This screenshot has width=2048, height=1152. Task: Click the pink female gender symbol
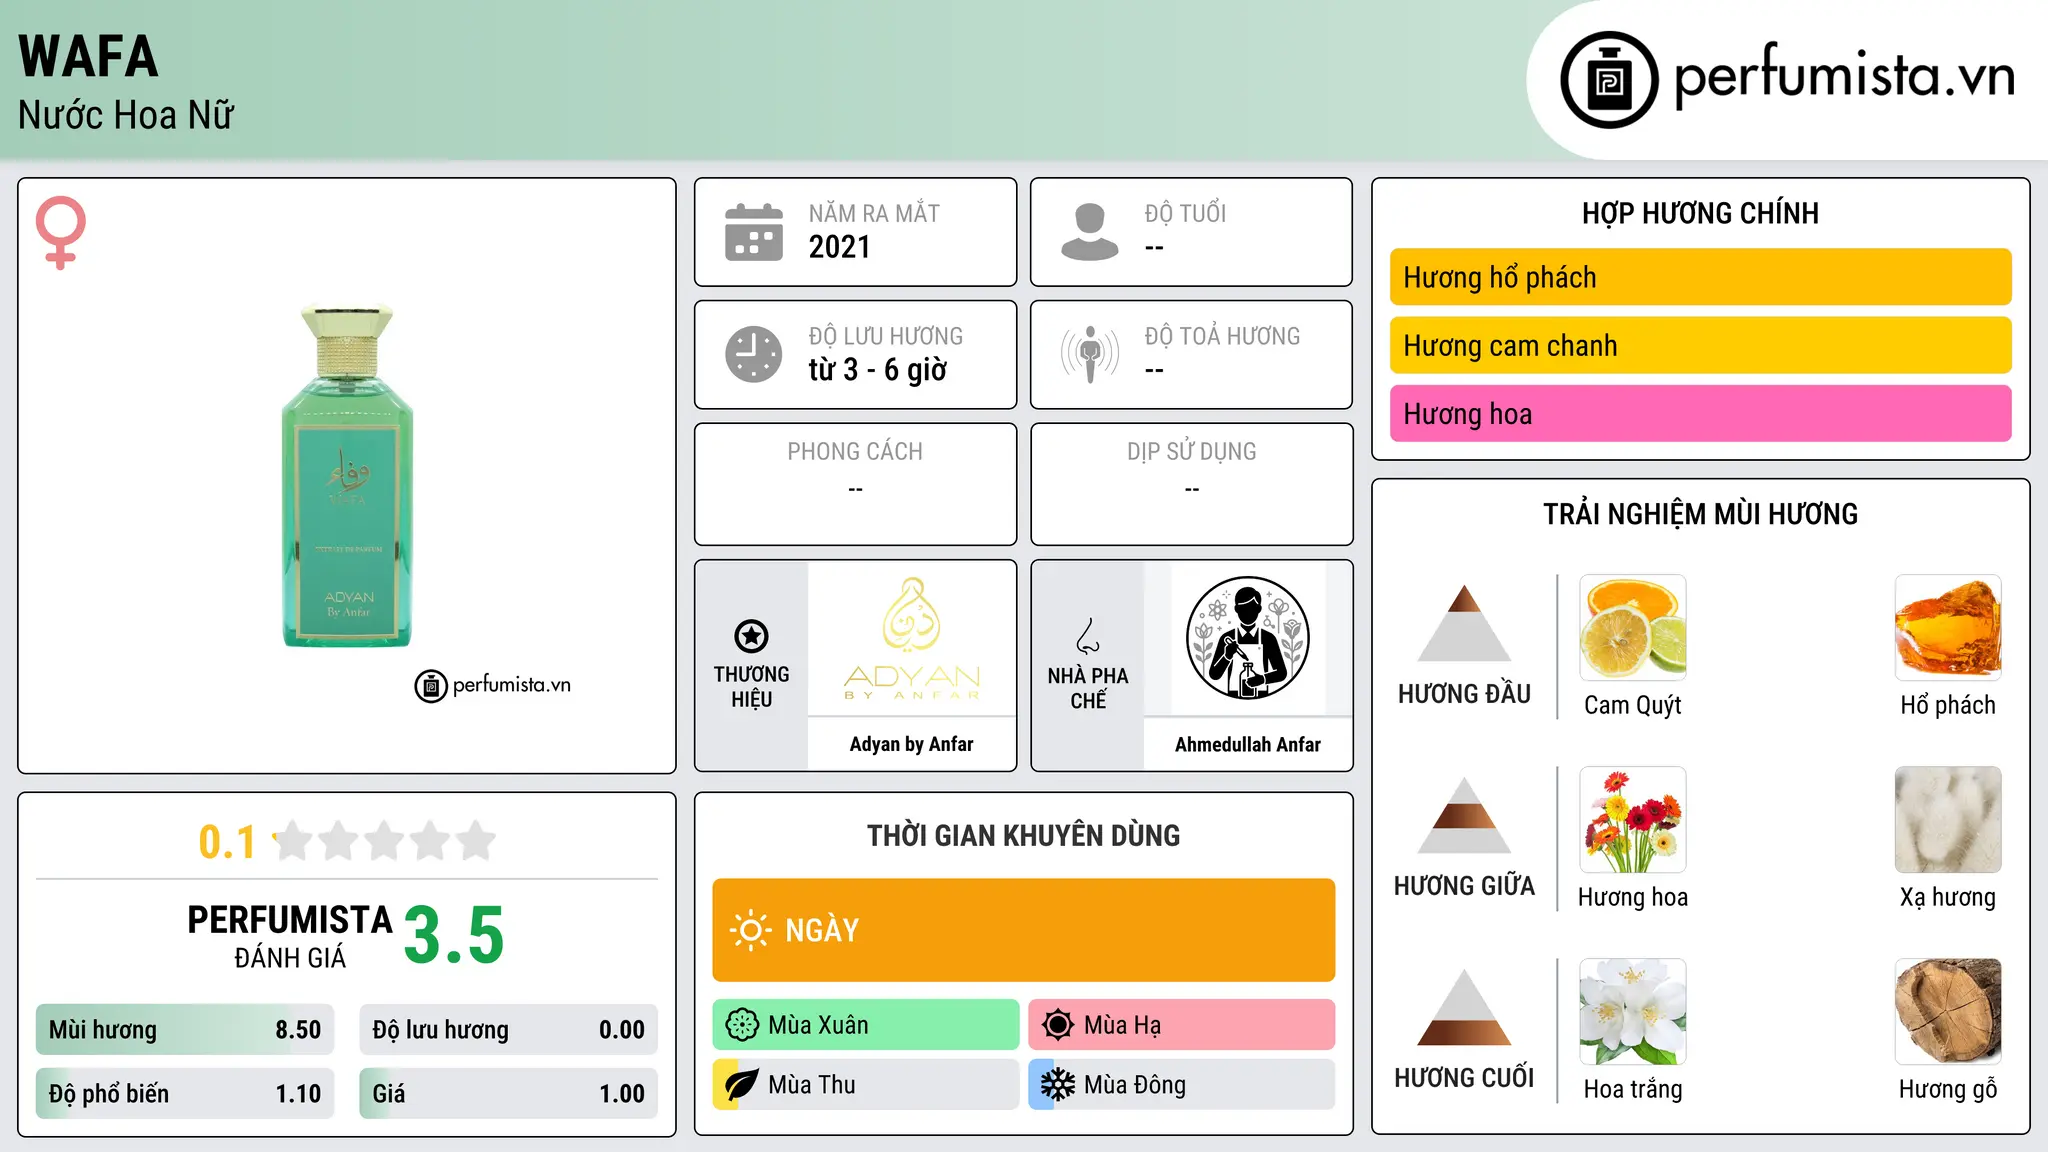click(x=61, y=233)
